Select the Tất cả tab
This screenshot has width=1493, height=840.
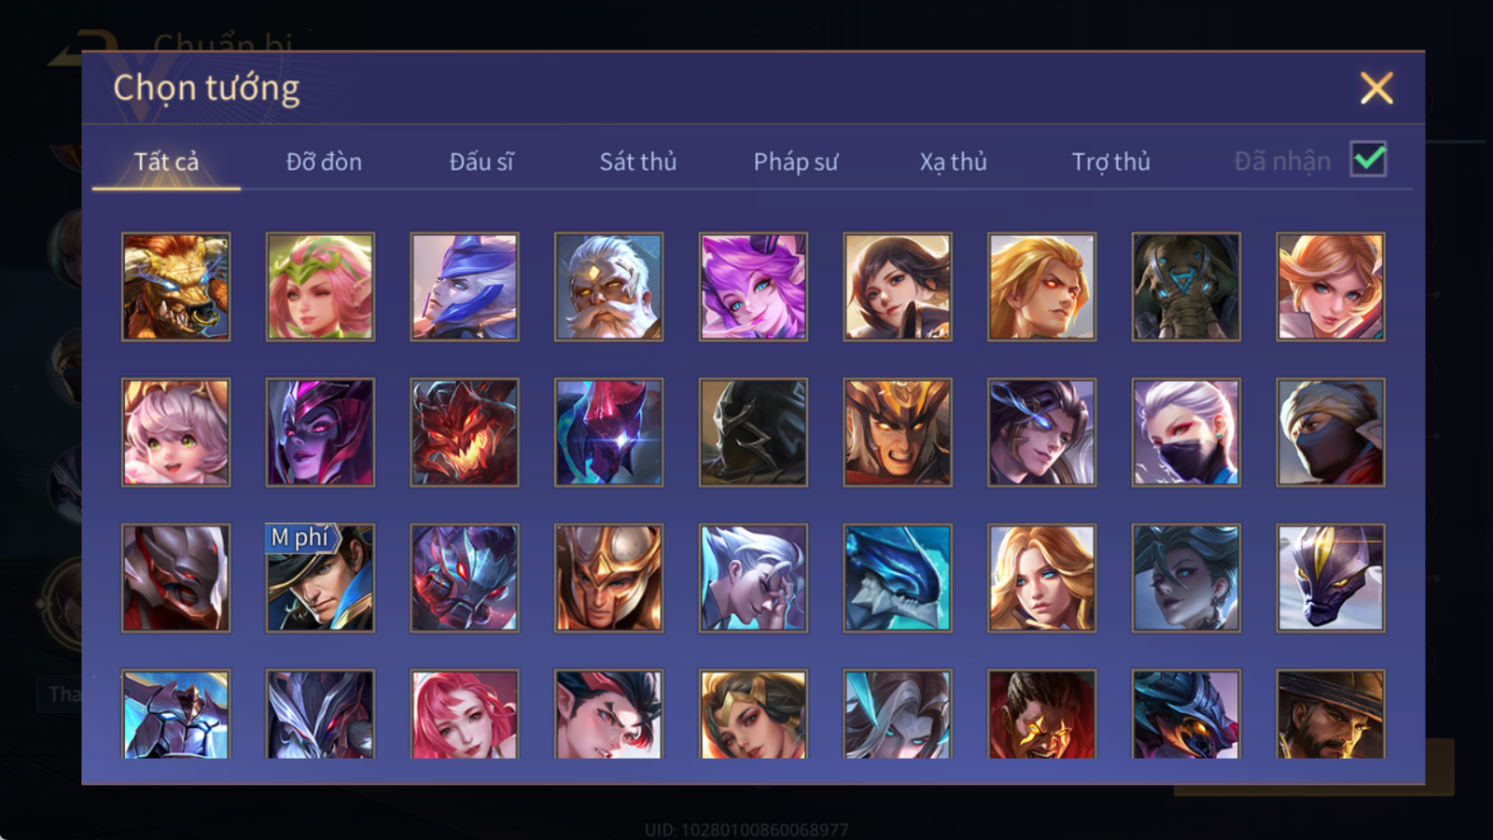166,161
